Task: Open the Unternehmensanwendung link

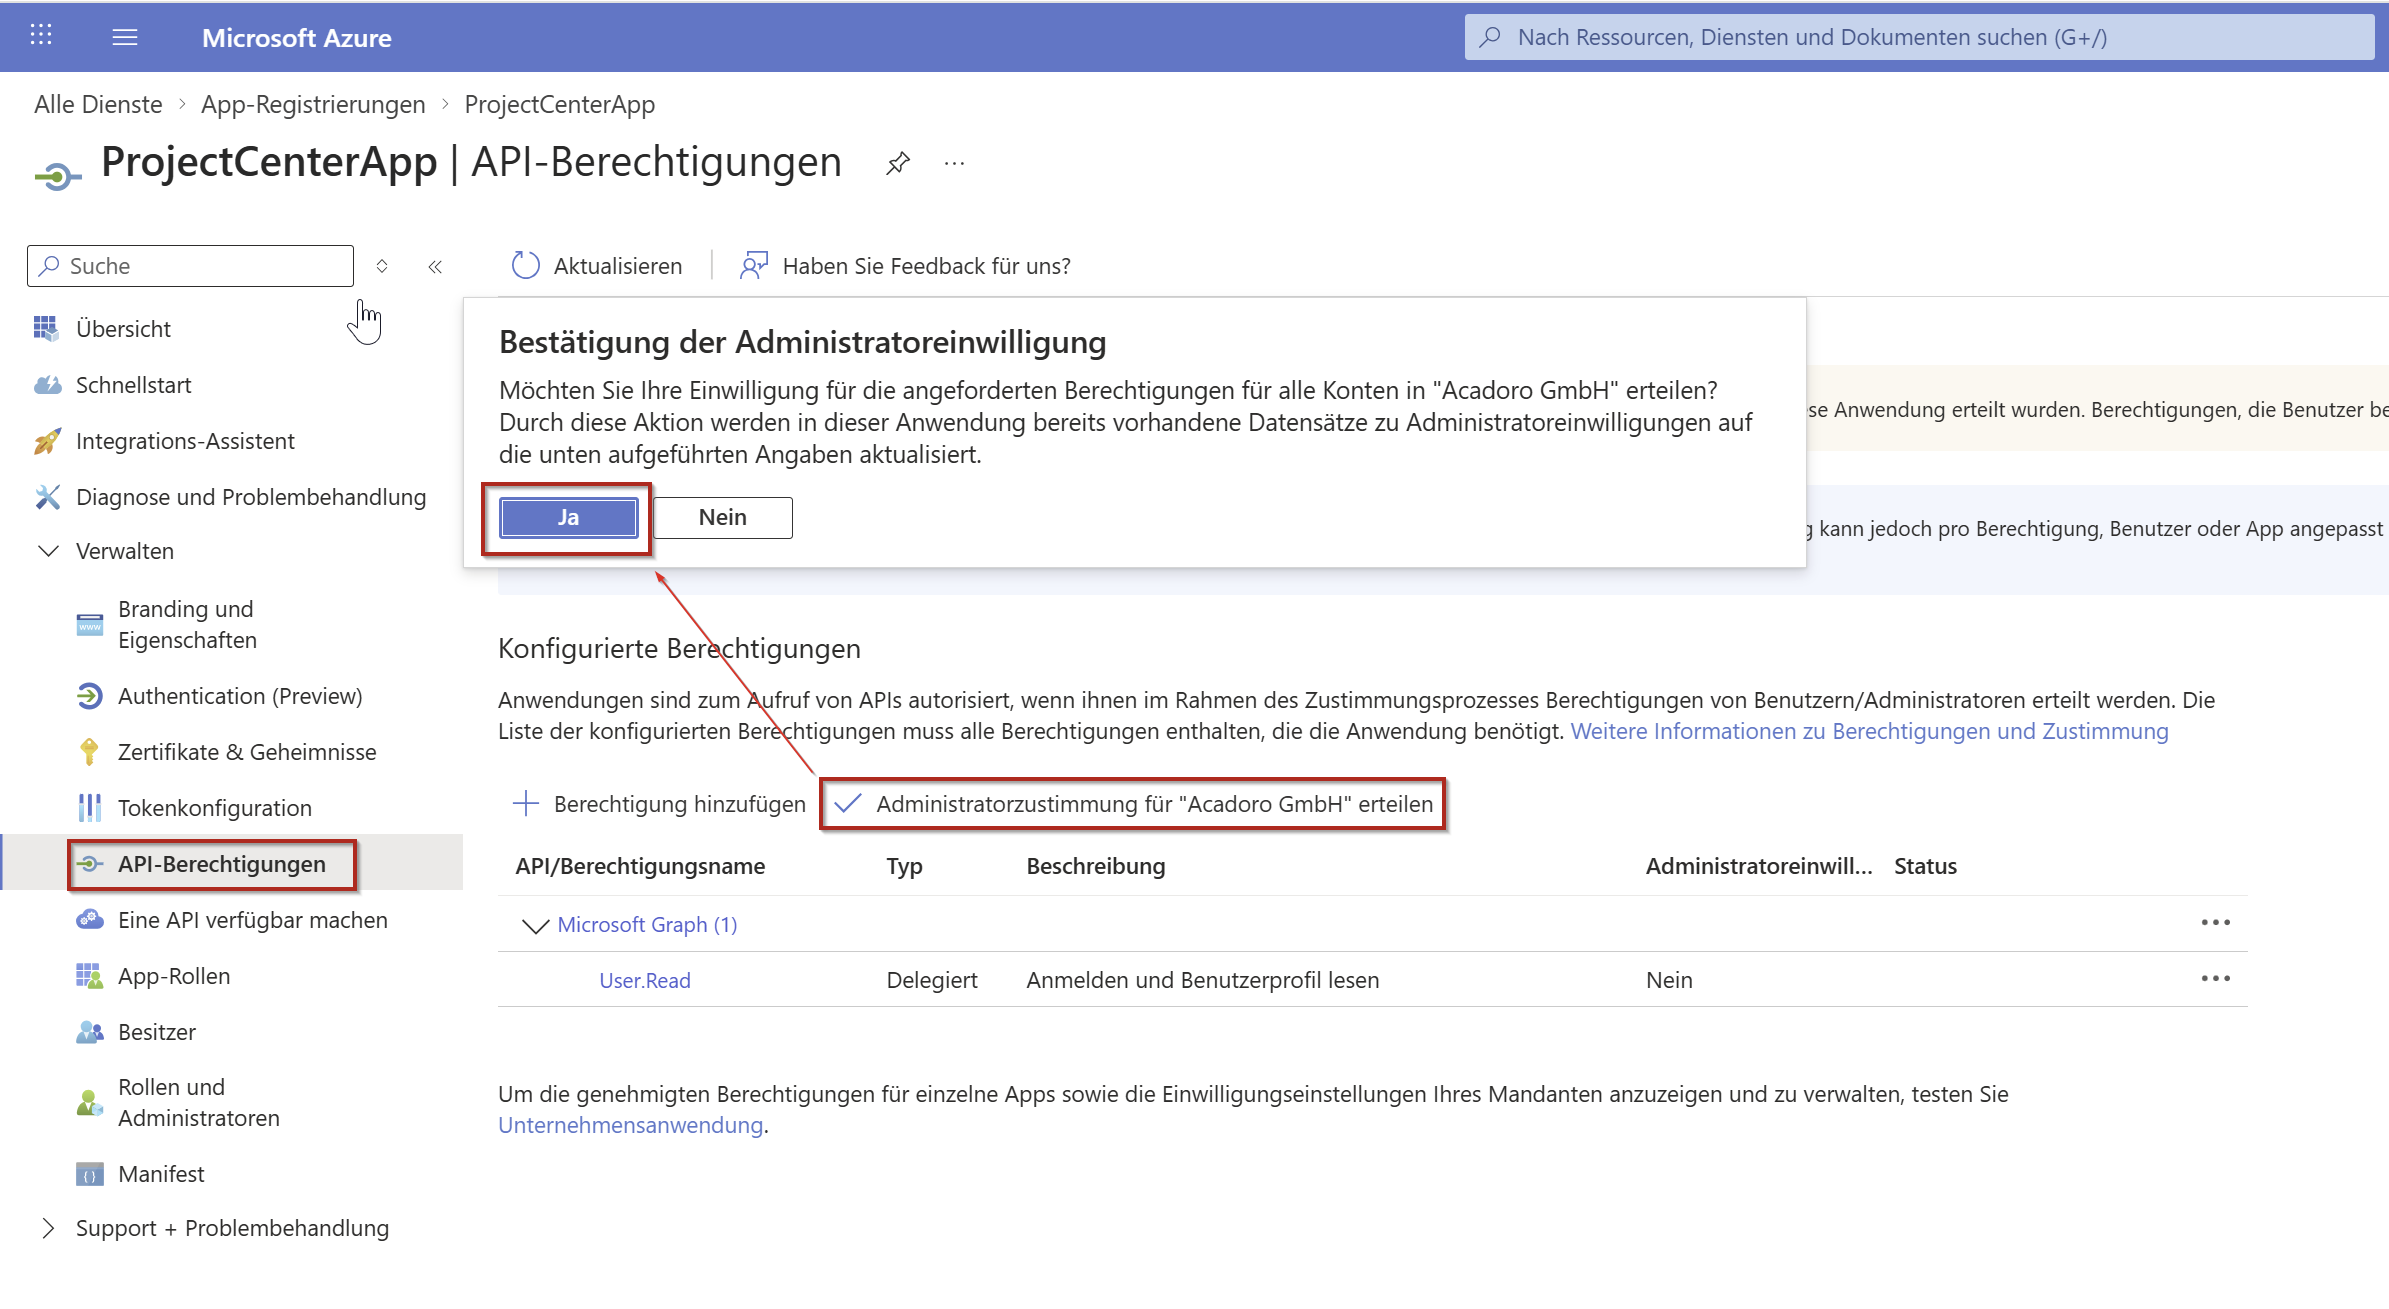Action: (631, 1125)
